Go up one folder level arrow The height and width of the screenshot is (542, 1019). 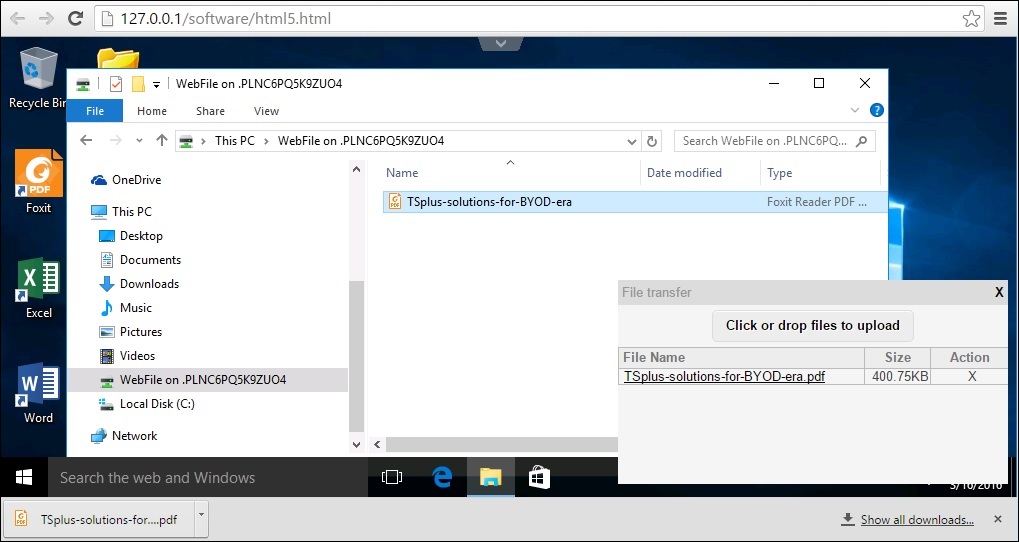[x=160, y=141]
